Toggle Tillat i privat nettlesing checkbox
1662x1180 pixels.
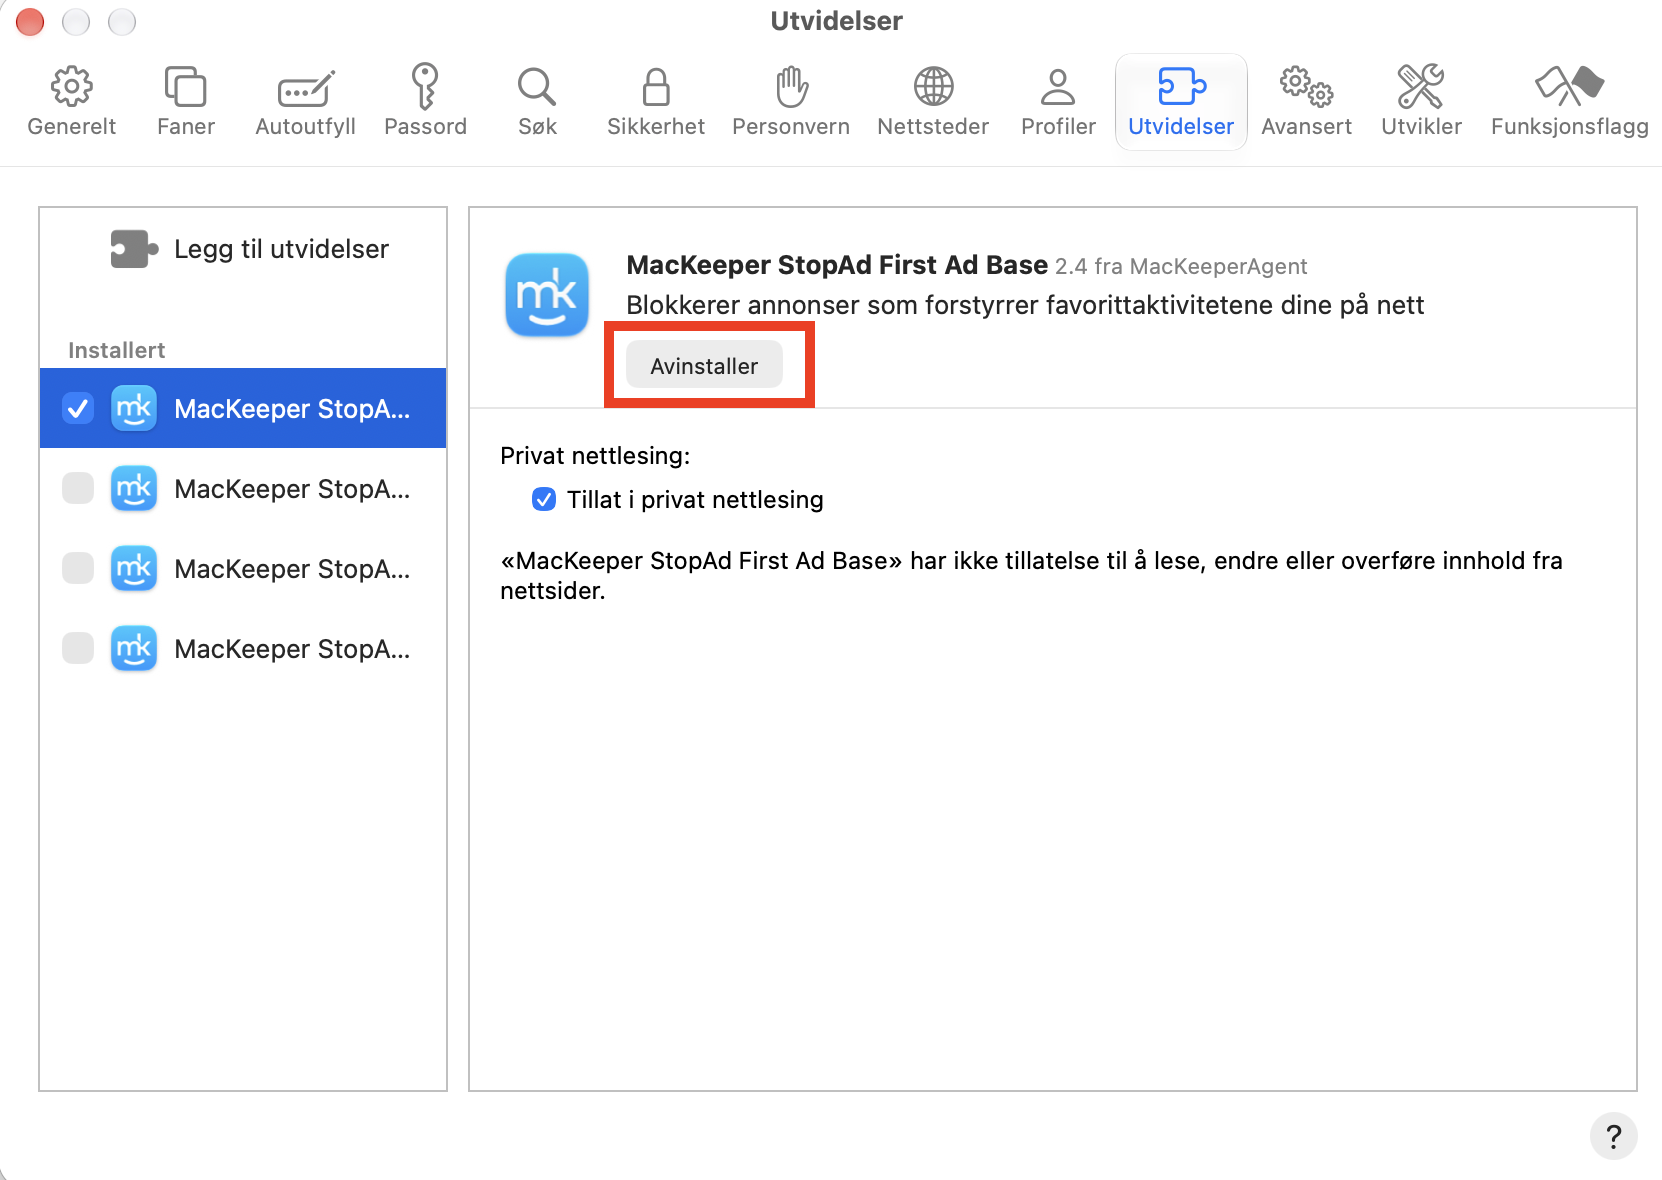544,499
